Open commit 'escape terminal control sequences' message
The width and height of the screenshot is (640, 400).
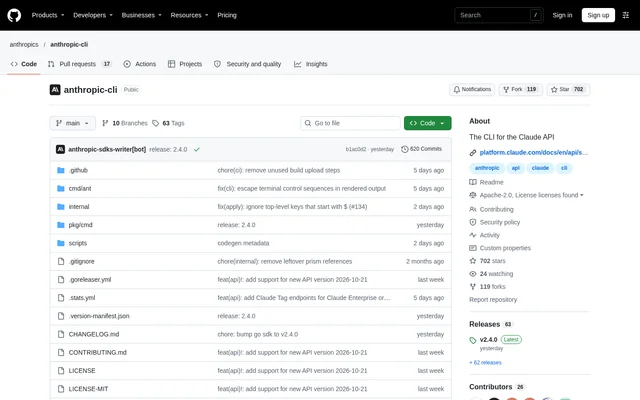pyautogui.click(x=301, y=189)
